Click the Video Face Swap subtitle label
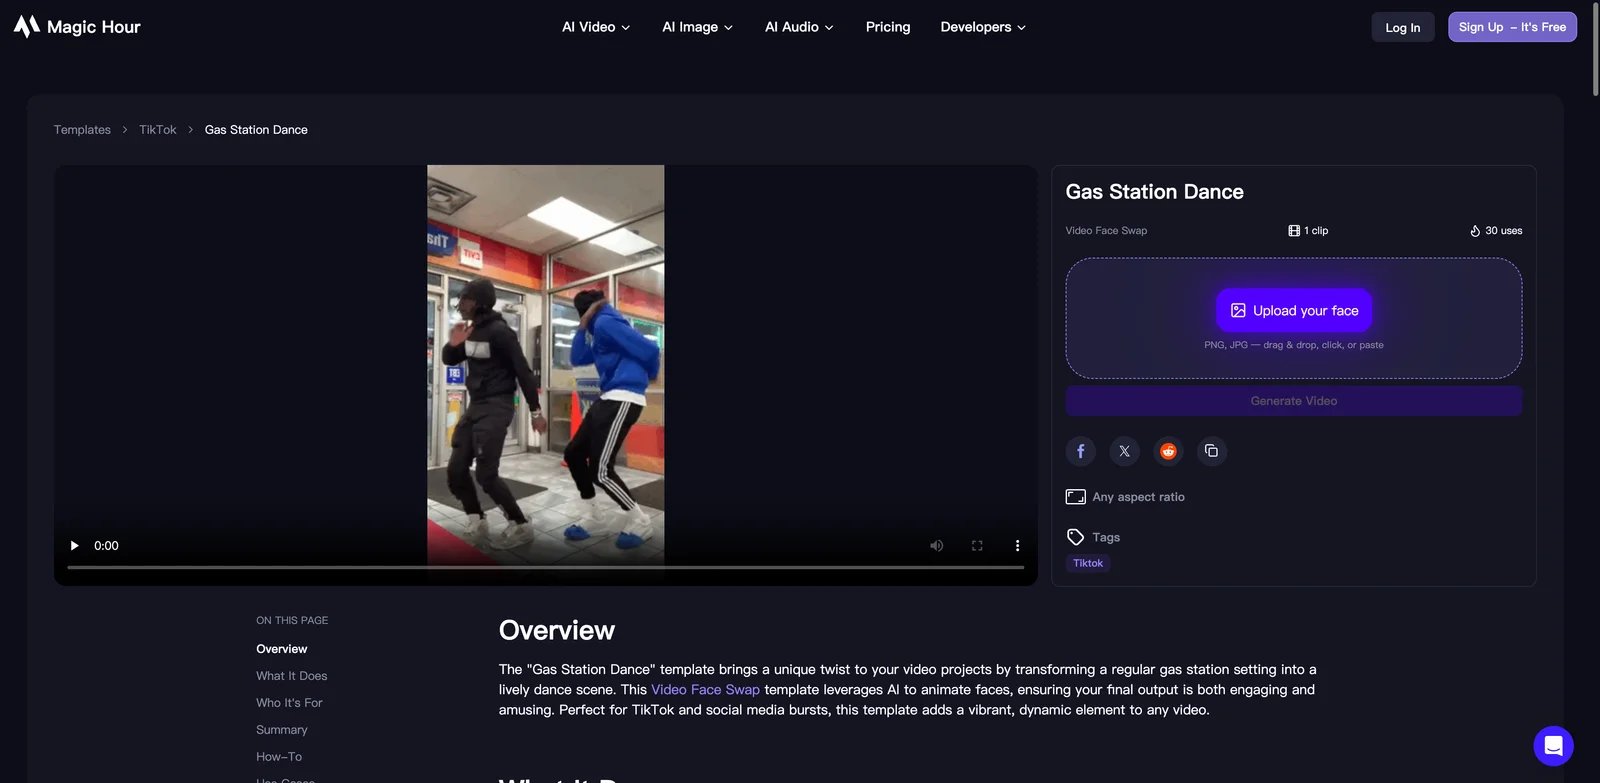 (x=1106, y=231)
